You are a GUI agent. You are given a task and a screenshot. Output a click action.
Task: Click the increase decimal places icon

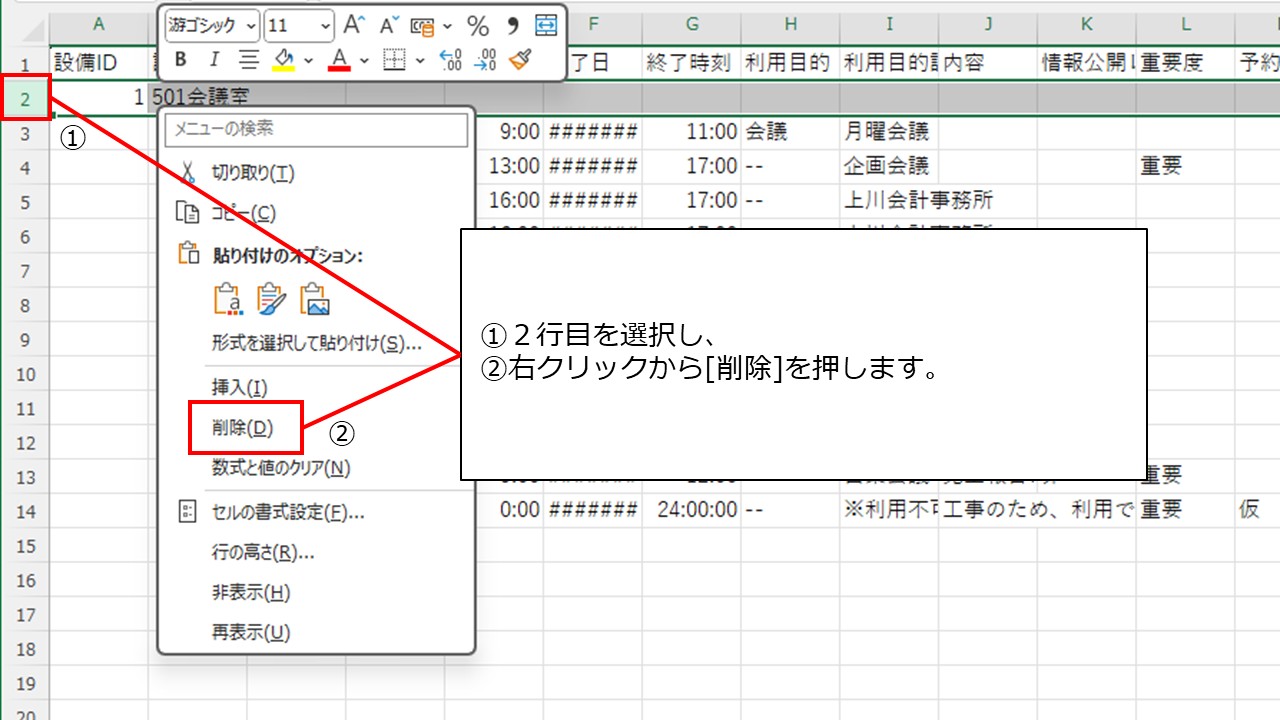pos(451,60)
